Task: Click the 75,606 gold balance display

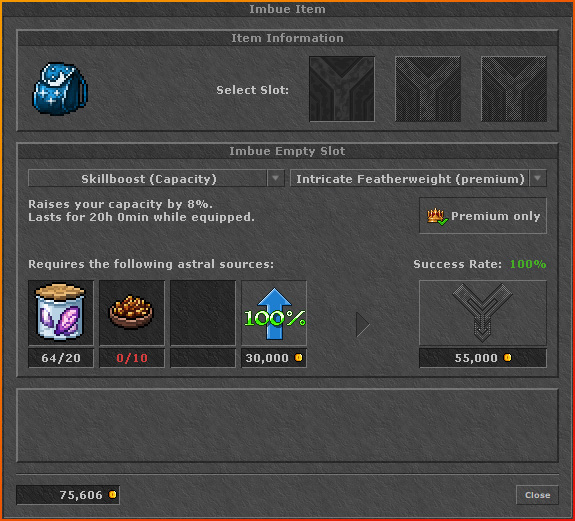Action: (x=68, y=495)
